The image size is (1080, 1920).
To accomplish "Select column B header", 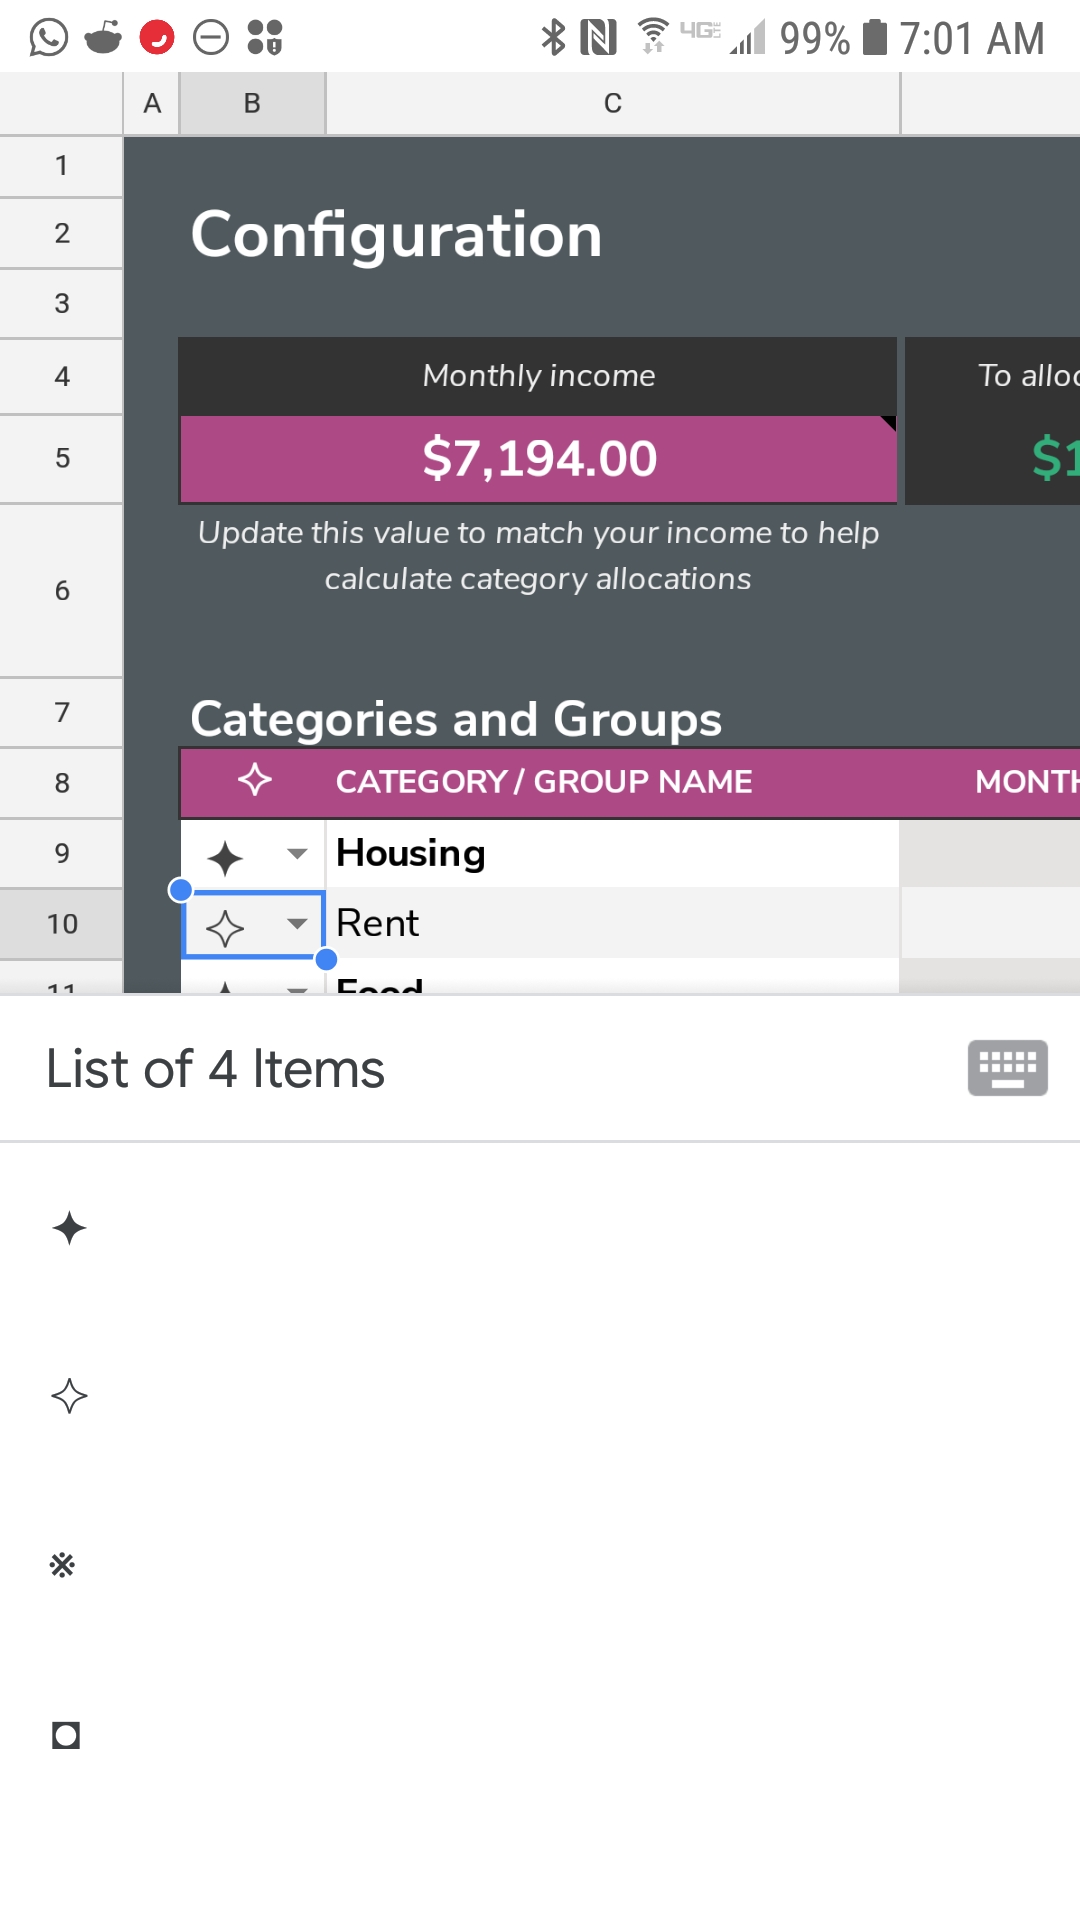I will pyautogui.click(x=252, y=103).
